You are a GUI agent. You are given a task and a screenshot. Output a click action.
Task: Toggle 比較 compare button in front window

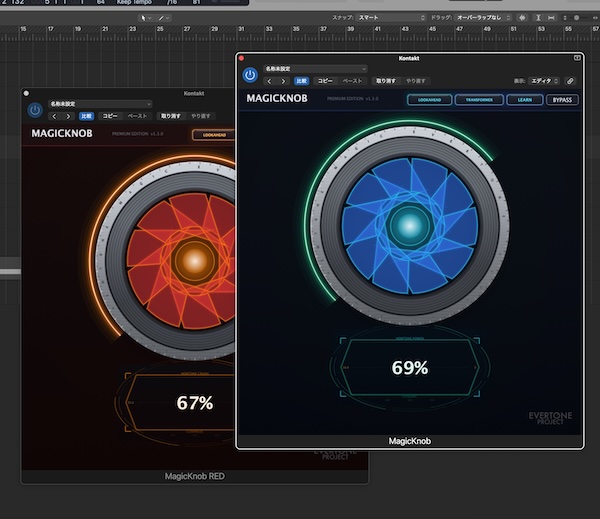click(302, 81)
